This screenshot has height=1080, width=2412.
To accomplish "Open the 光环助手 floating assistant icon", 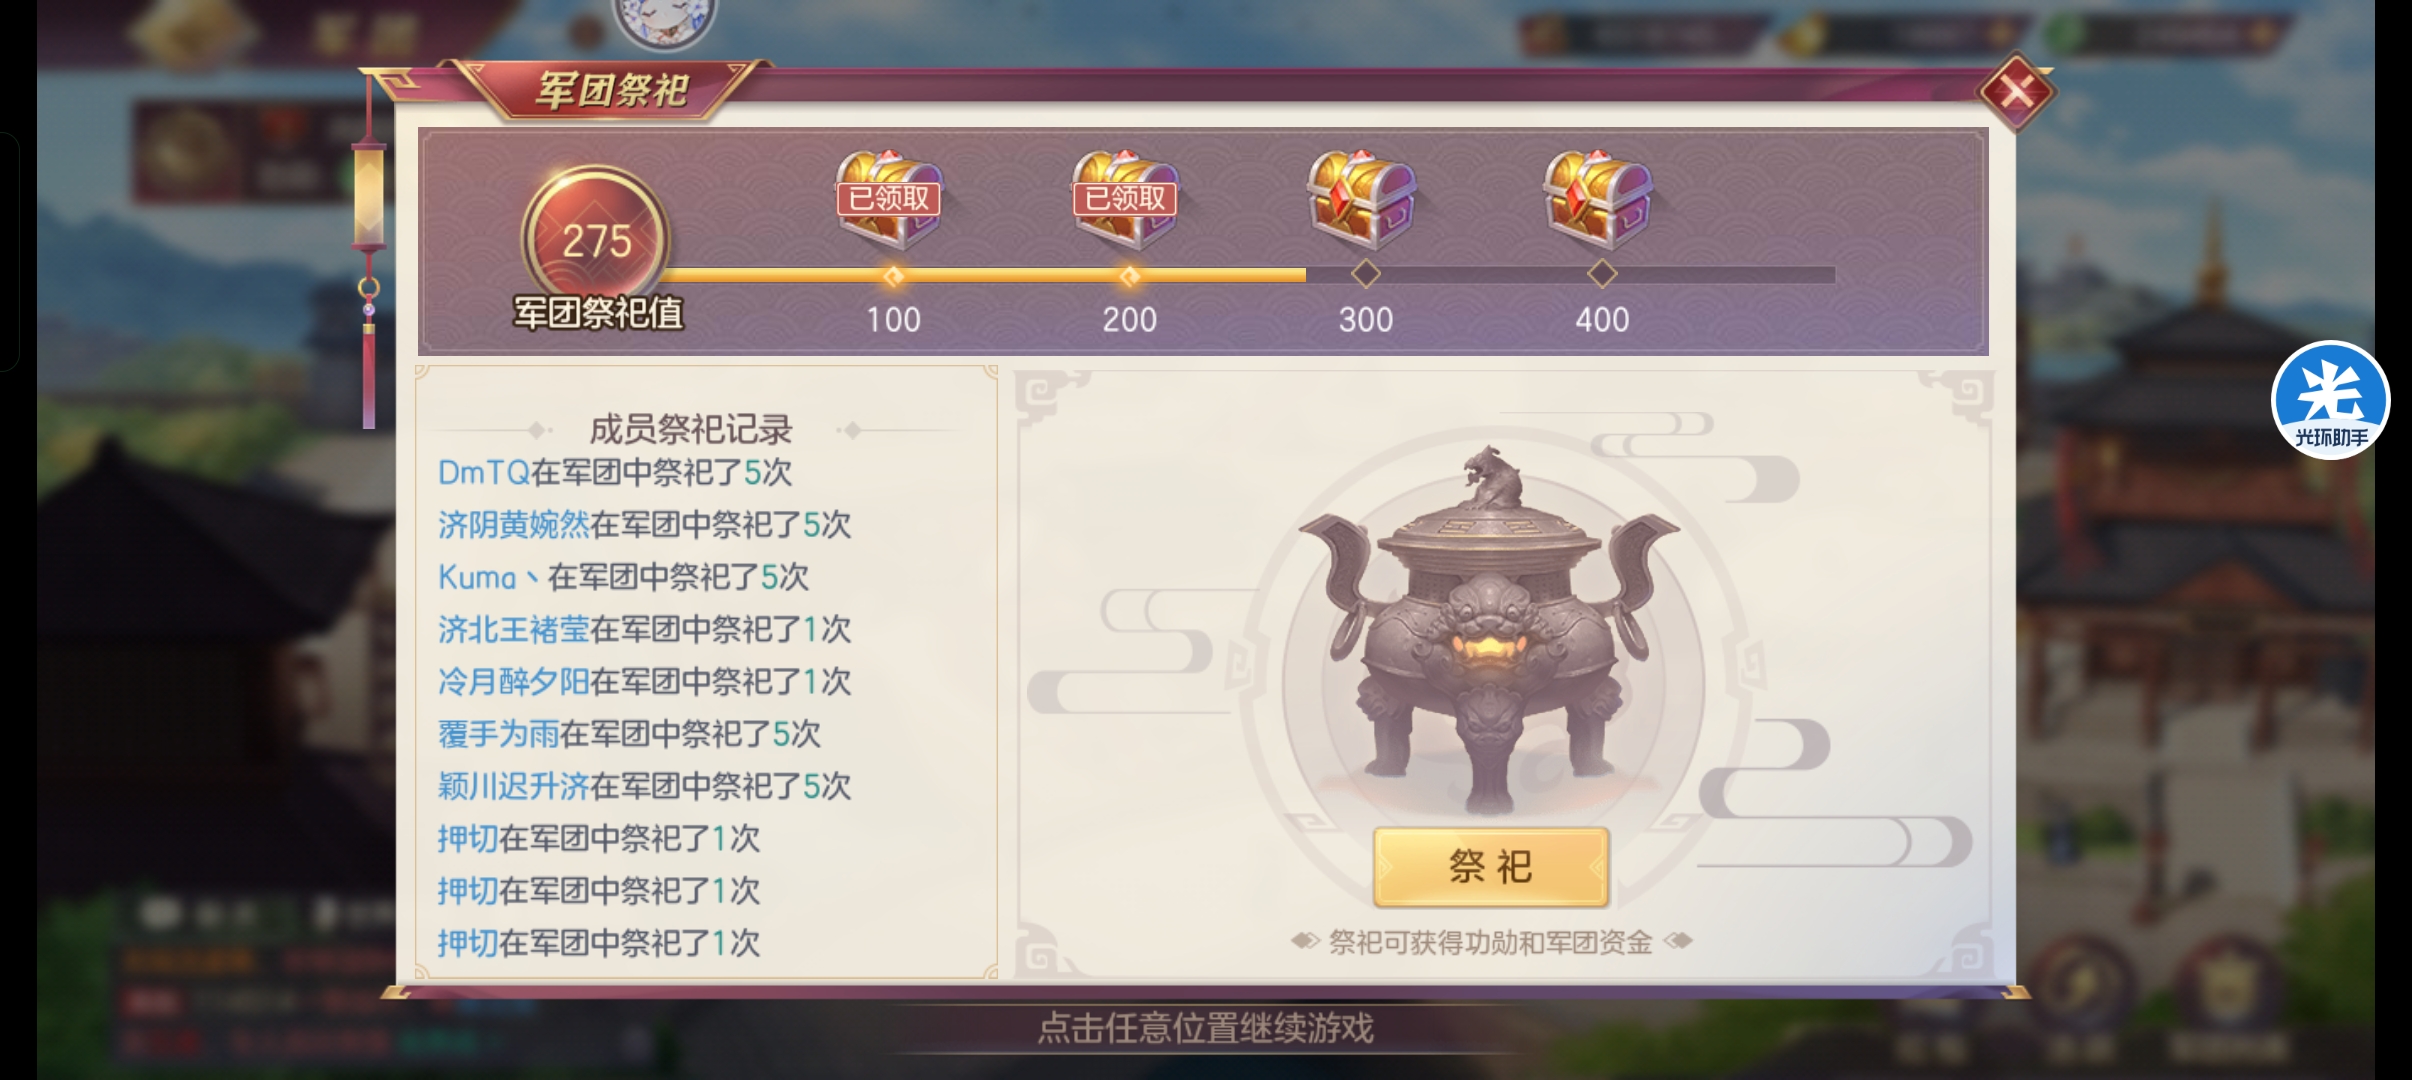I will coord(2331,400).
